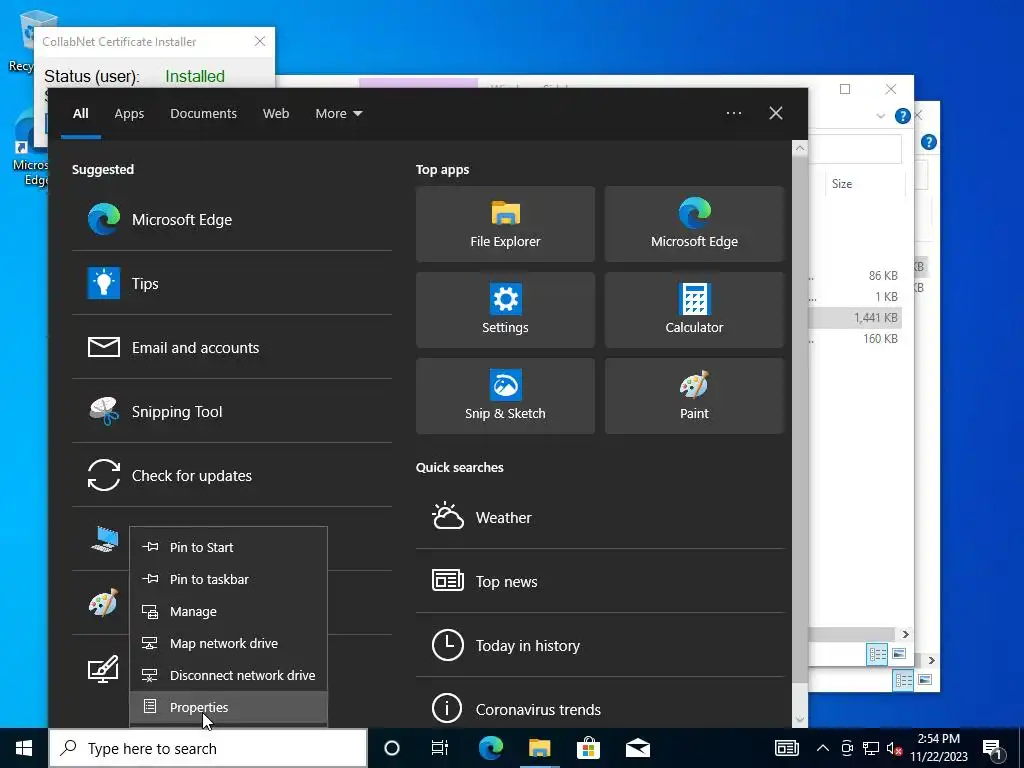Viewport: 1024px width, 768px height.
Task: Run the Today in history quick search
Action: coord(600,645)
